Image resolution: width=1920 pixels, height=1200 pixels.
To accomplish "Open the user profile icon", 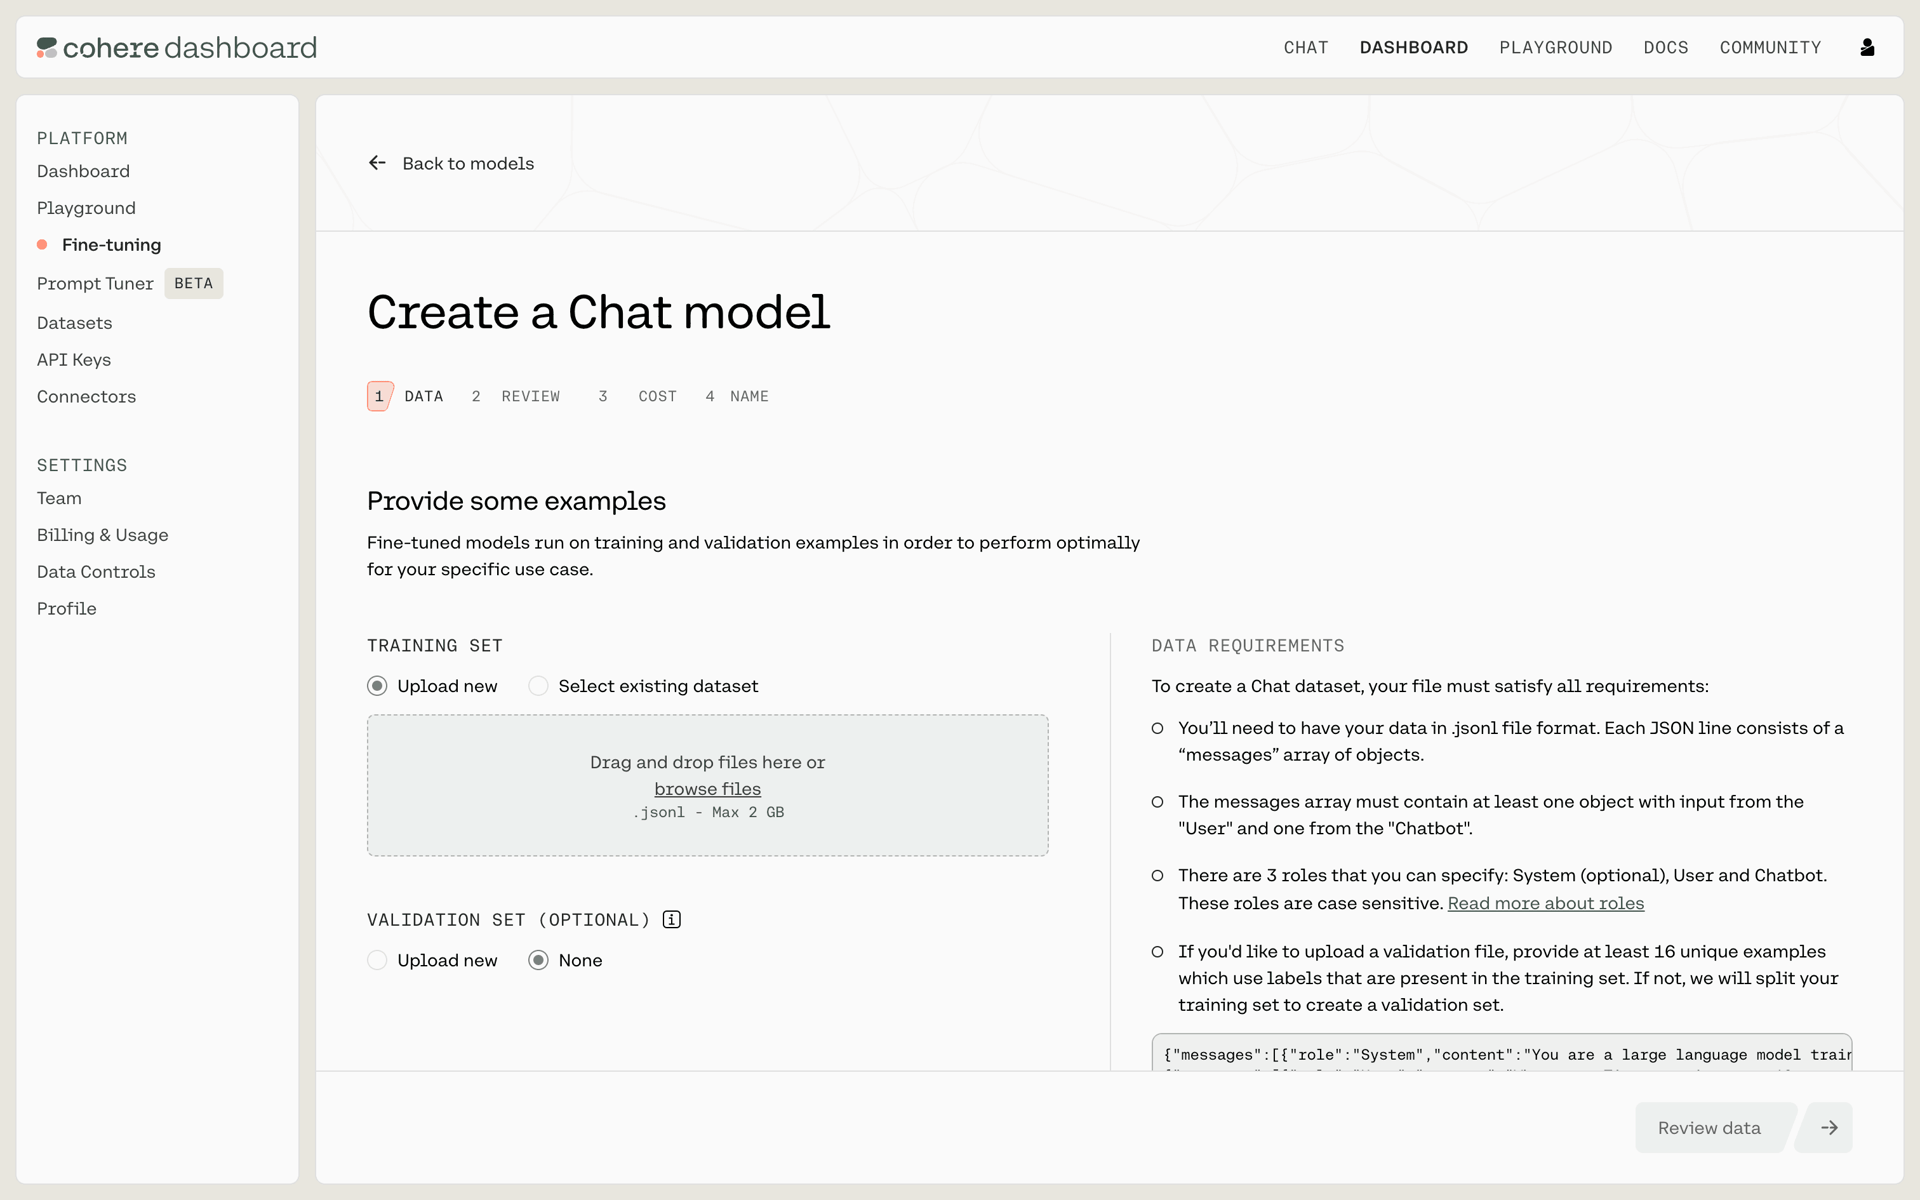I will pyautogui.click(x=1867, y=47).
